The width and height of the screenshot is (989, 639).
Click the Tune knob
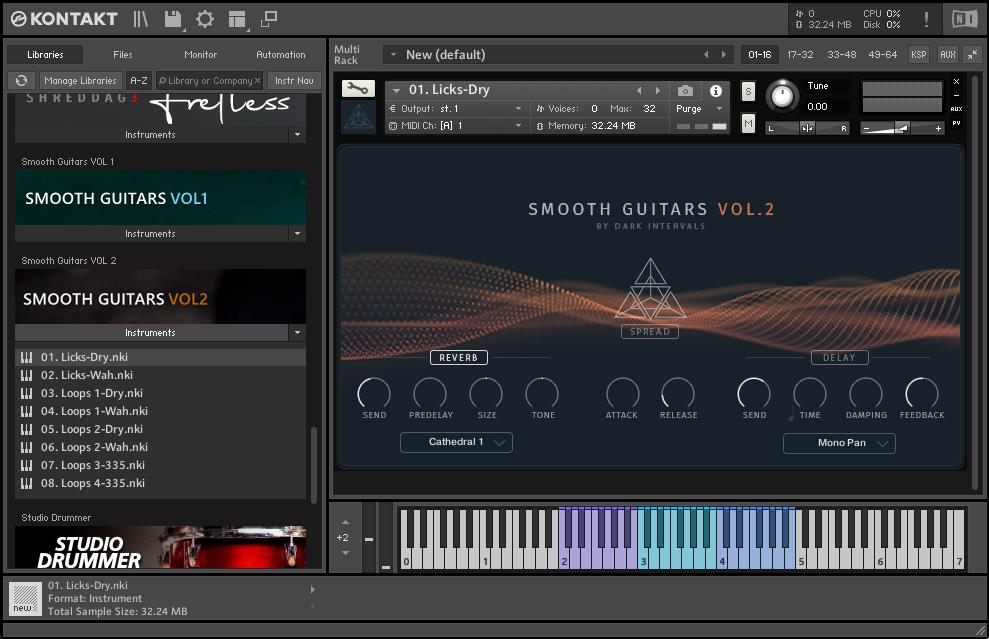pyautogui.click(x=782, y=96)
